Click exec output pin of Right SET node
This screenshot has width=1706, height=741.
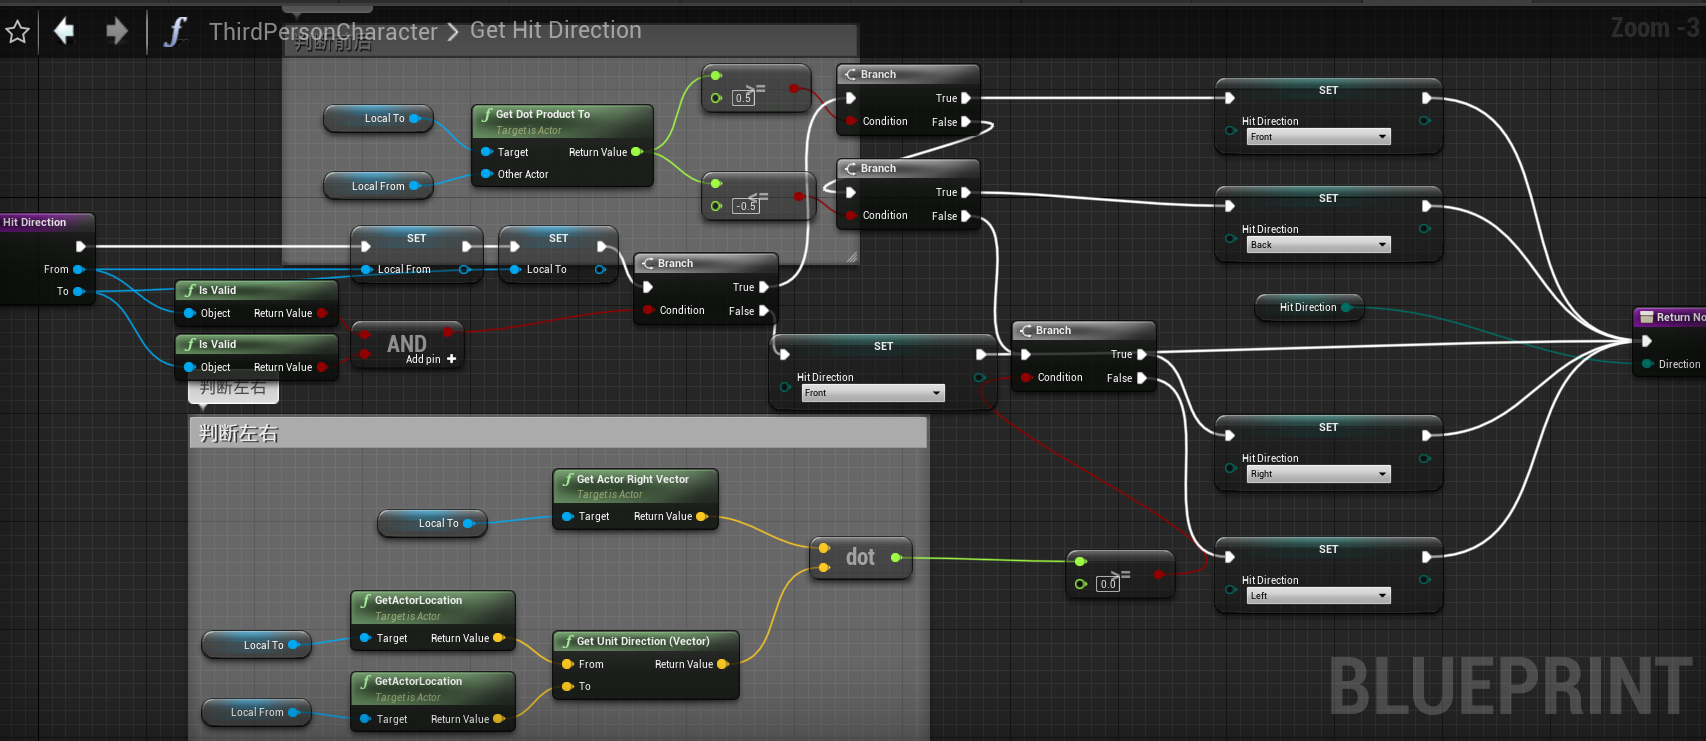point(1427,435)
